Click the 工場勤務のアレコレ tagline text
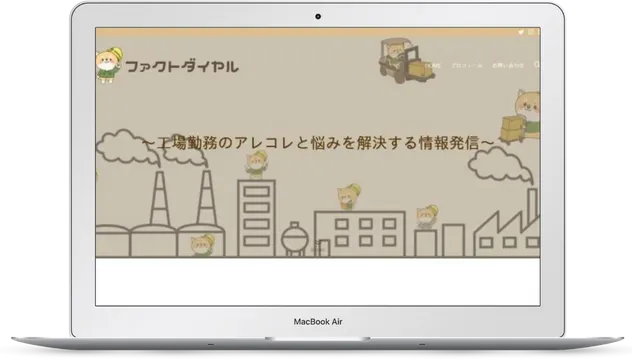This screenshot has width=640, height=360. 318,143
